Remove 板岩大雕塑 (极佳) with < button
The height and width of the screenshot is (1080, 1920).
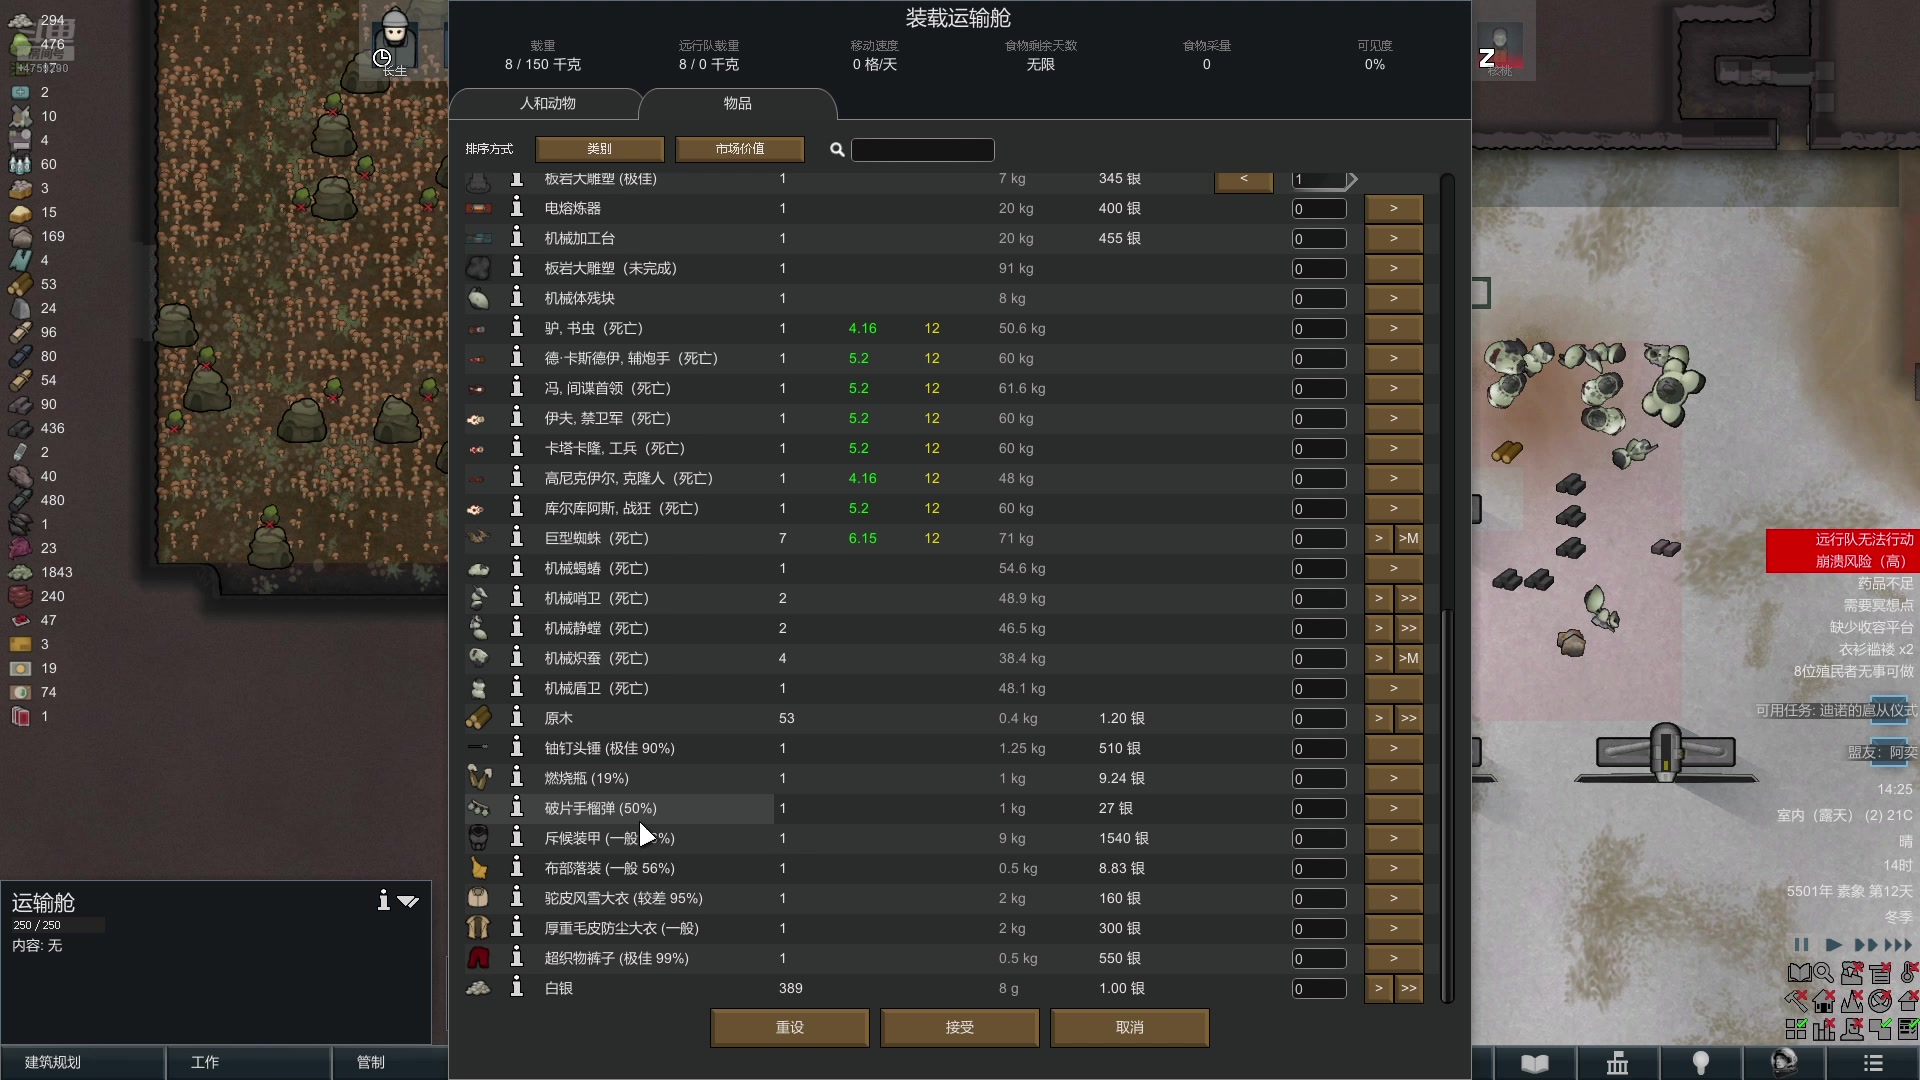click(x=1244, y=179)
